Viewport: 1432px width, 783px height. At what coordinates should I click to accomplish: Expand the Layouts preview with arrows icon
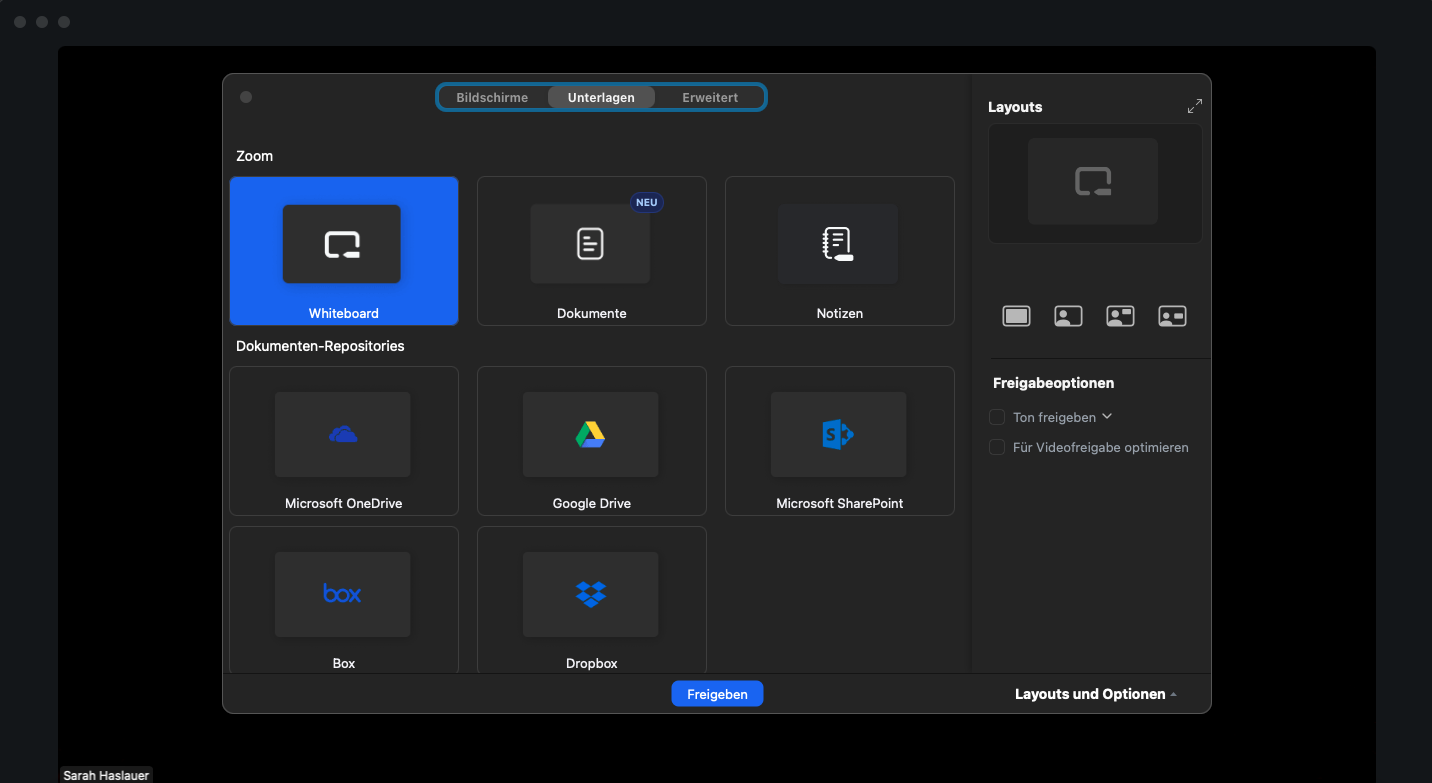[1194, 106]
